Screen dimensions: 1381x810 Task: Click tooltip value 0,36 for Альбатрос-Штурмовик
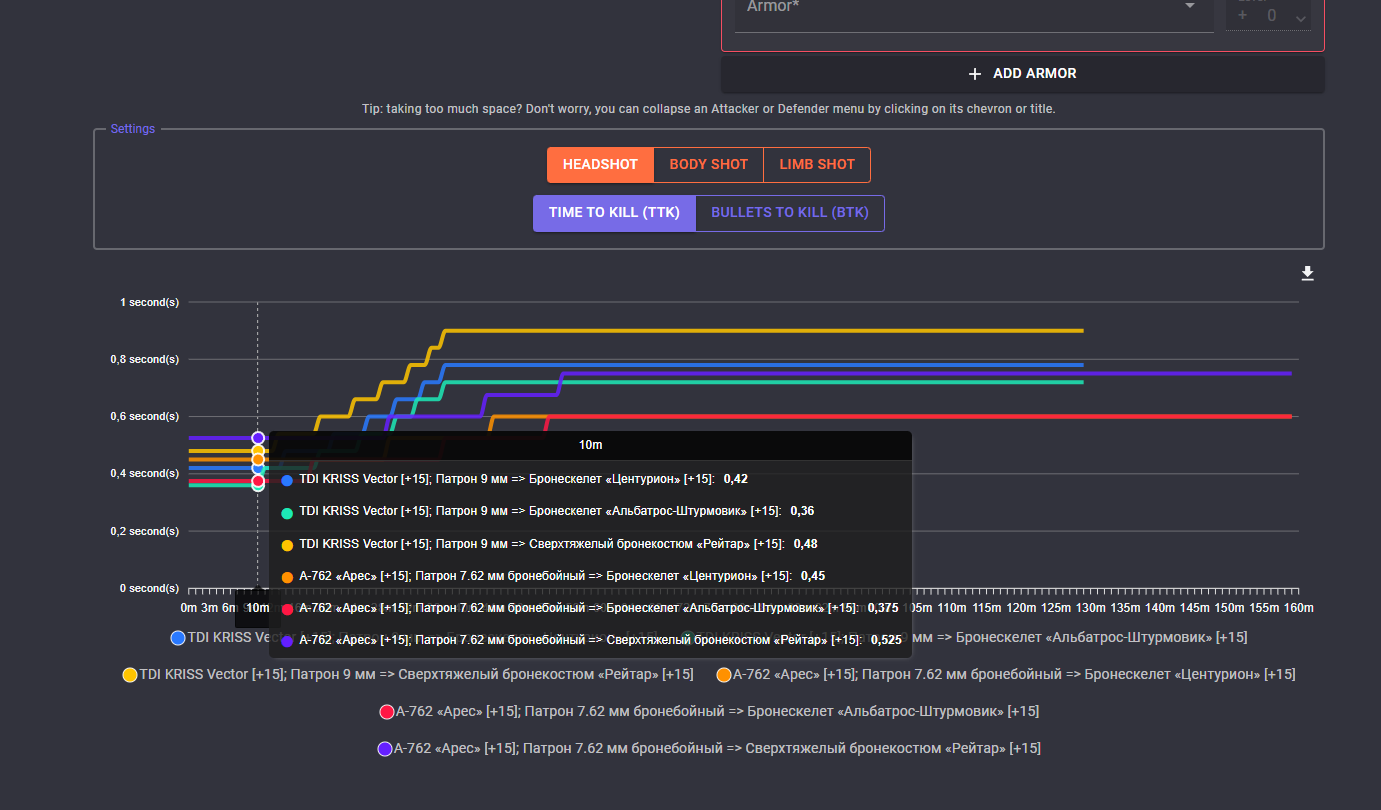coord(802,511)
